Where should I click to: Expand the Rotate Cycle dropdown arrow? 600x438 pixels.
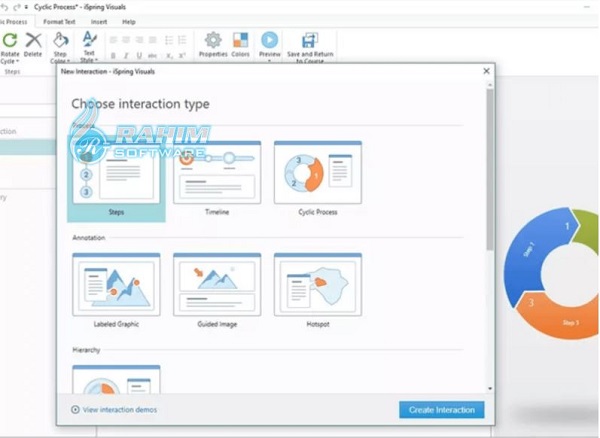(x=17, y=62)
